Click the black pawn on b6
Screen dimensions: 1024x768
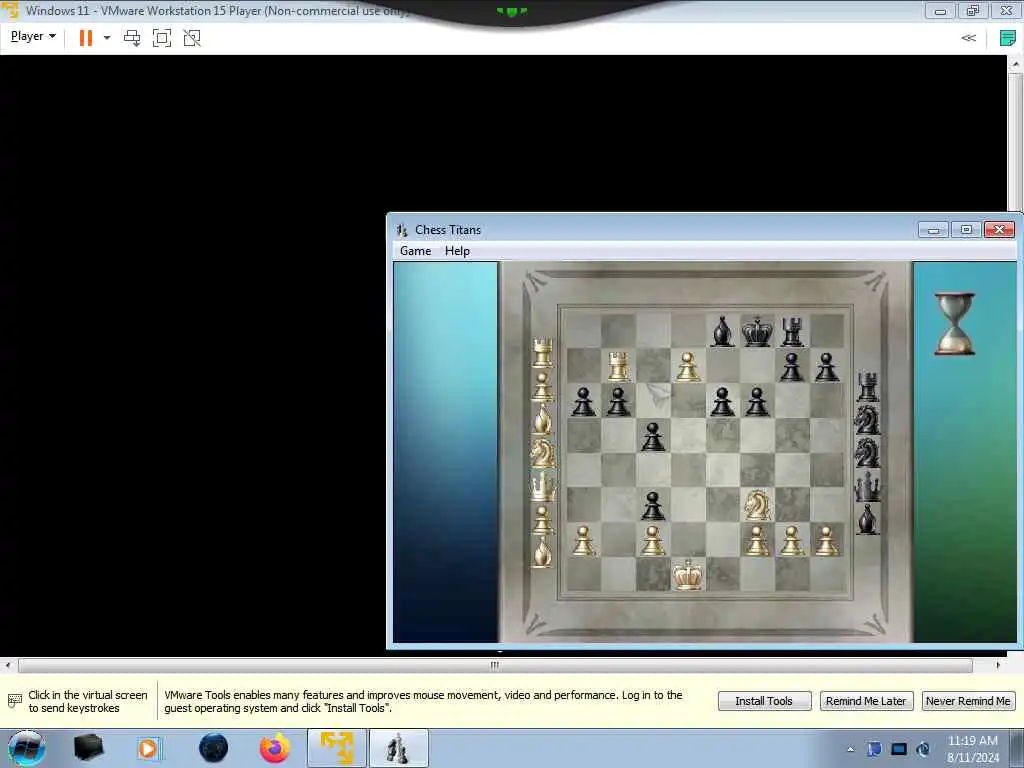pyautogui.click(x=618, y=401)
